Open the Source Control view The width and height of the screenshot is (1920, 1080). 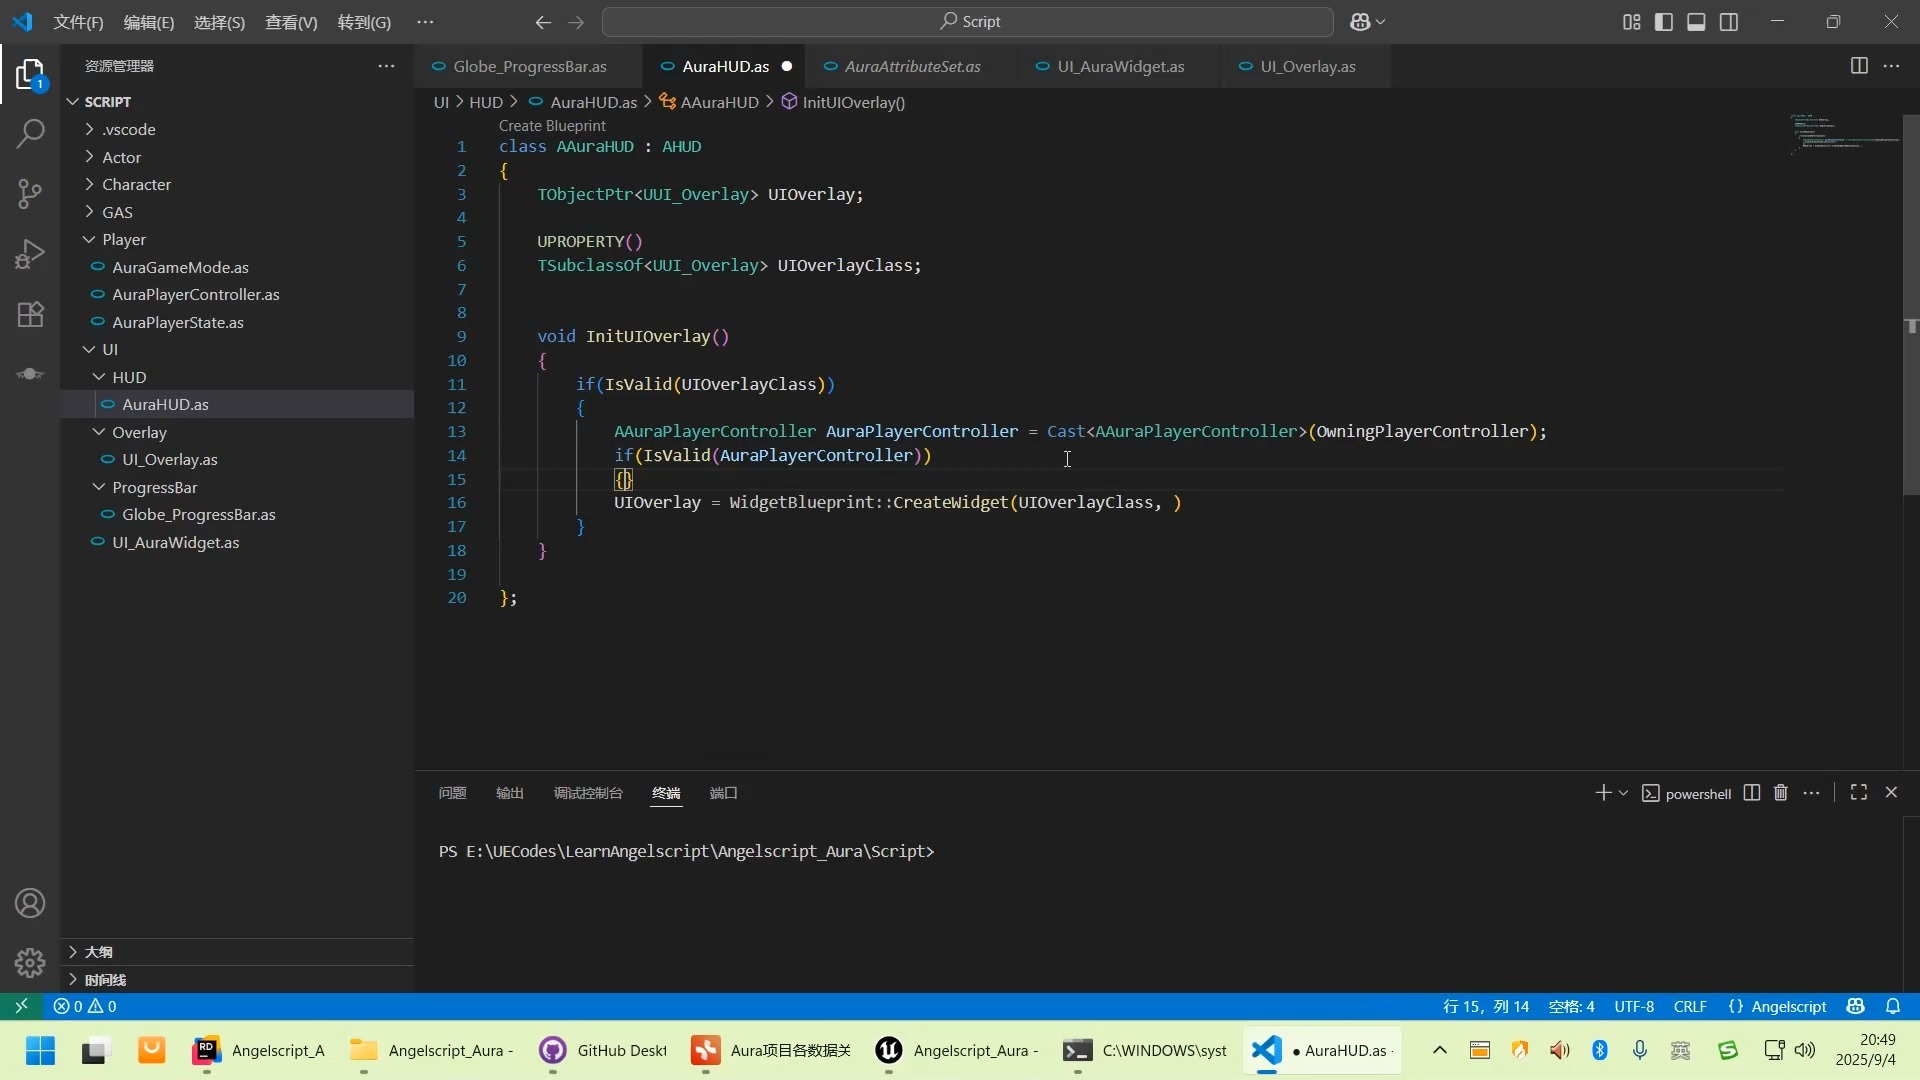pos(30,193)
